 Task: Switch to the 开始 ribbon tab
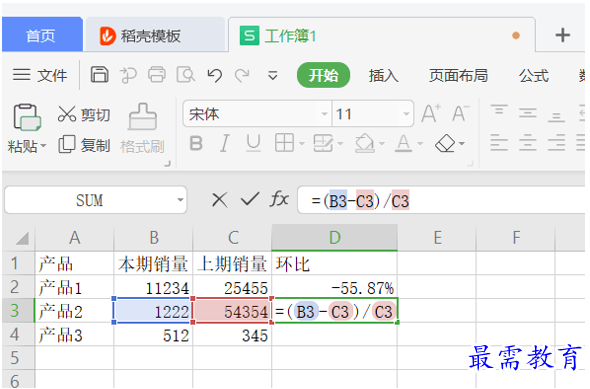tap(323, 75)
